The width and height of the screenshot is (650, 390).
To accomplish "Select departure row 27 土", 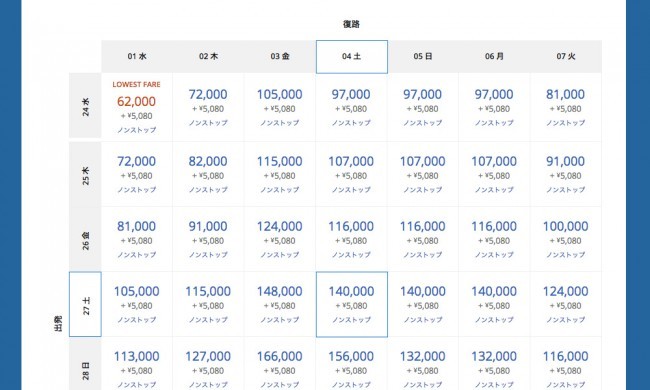I will (85, 304).
